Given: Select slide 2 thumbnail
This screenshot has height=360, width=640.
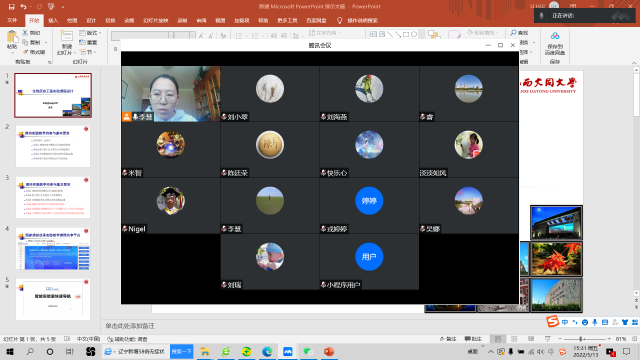Looking at the screenshot, I should click(x=53, y=146).
